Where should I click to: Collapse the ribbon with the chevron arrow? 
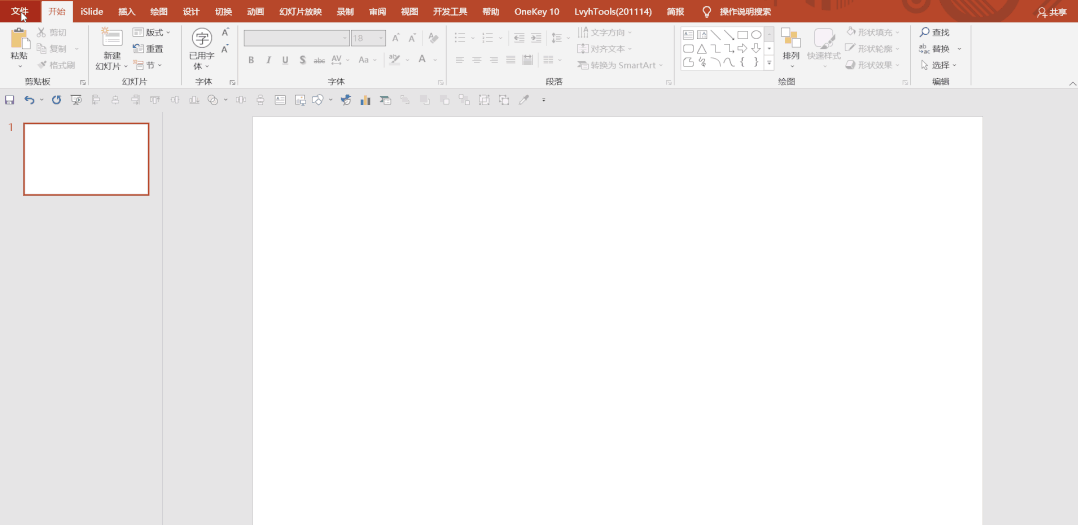click(1072, 83)
